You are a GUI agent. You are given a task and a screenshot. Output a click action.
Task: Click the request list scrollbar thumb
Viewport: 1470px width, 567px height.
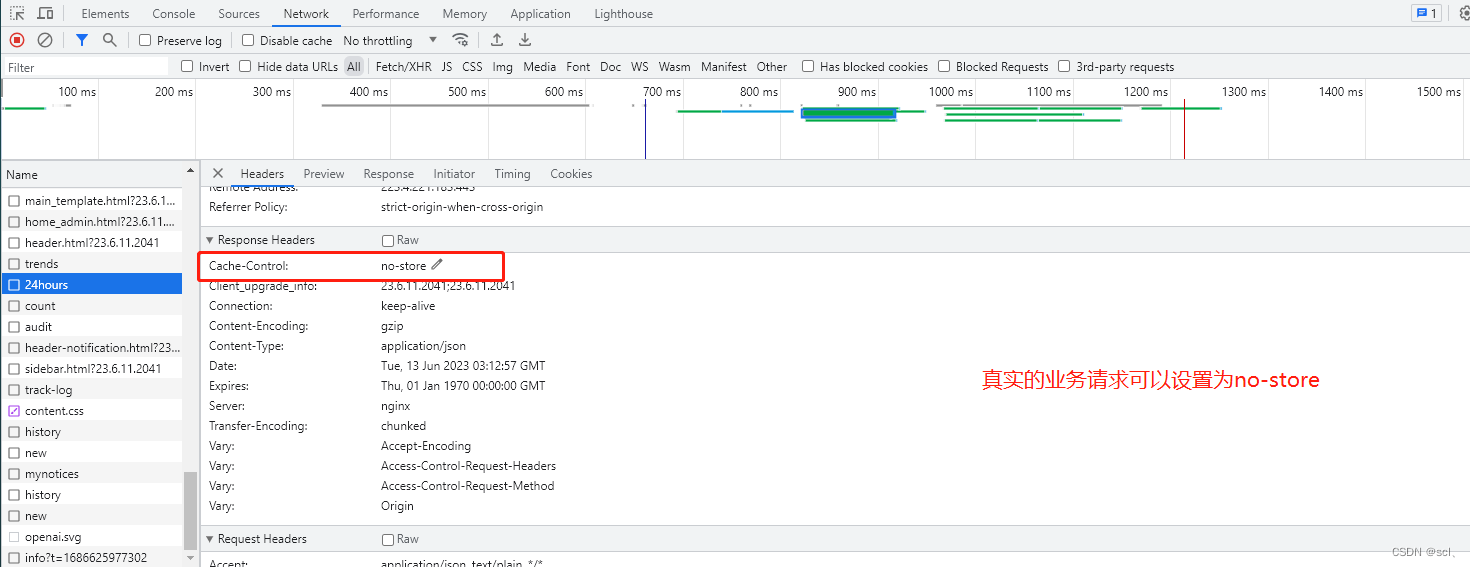pyautogui.click(x=190, y=510)
